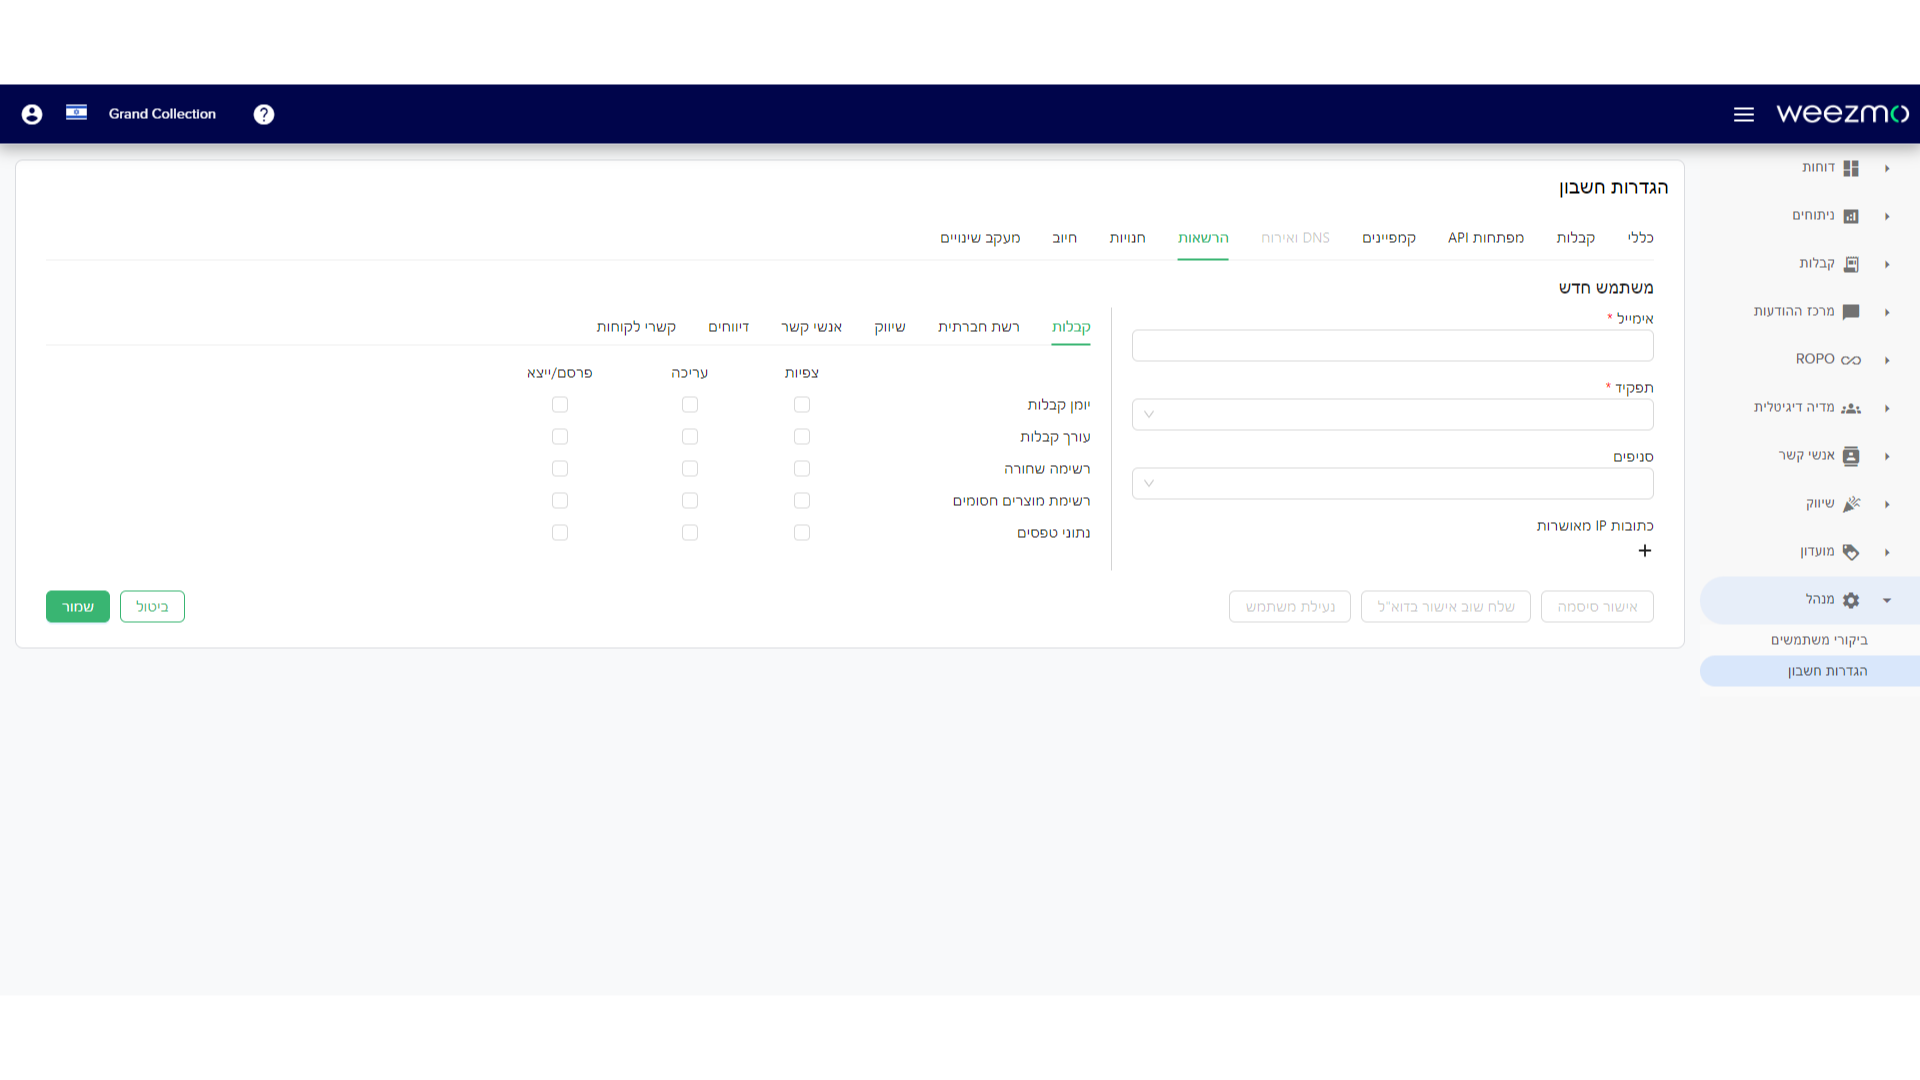
Task: Switch to the קמפיינים tab
Action: tap(1389, 238)
